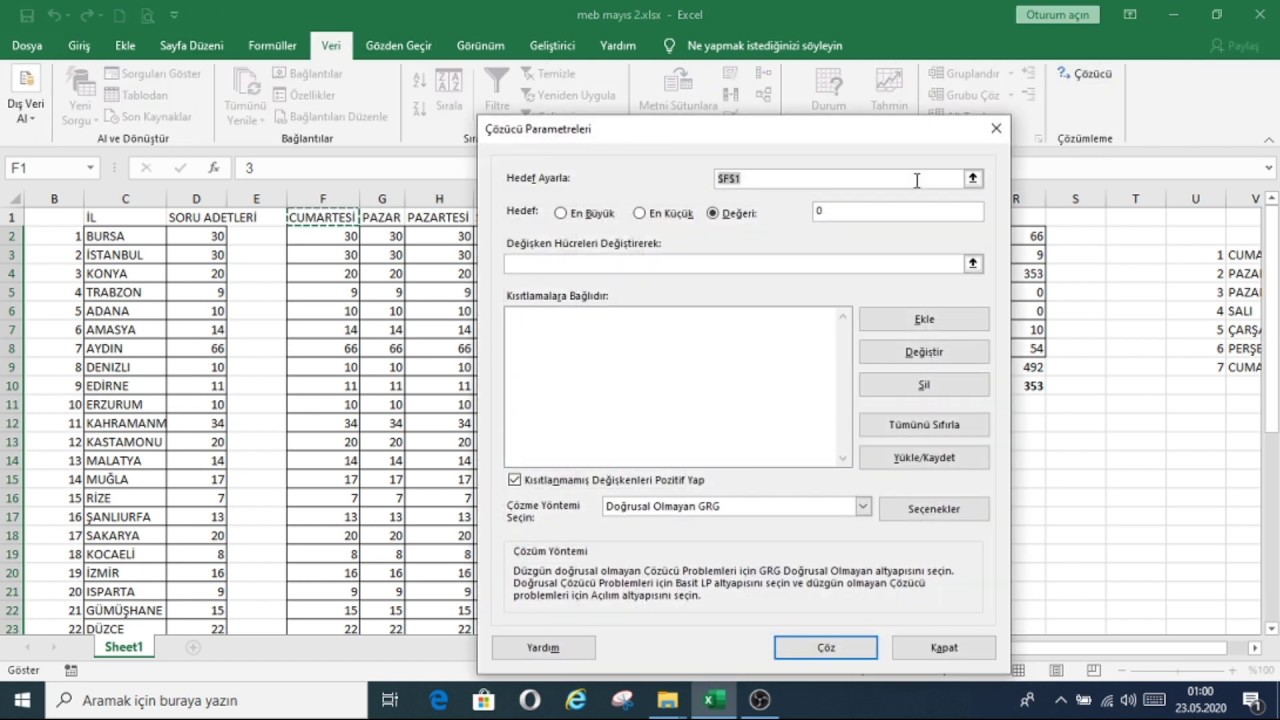Switch to the Formüller tab
The image size is (1280, 720).
pos(272,46)
